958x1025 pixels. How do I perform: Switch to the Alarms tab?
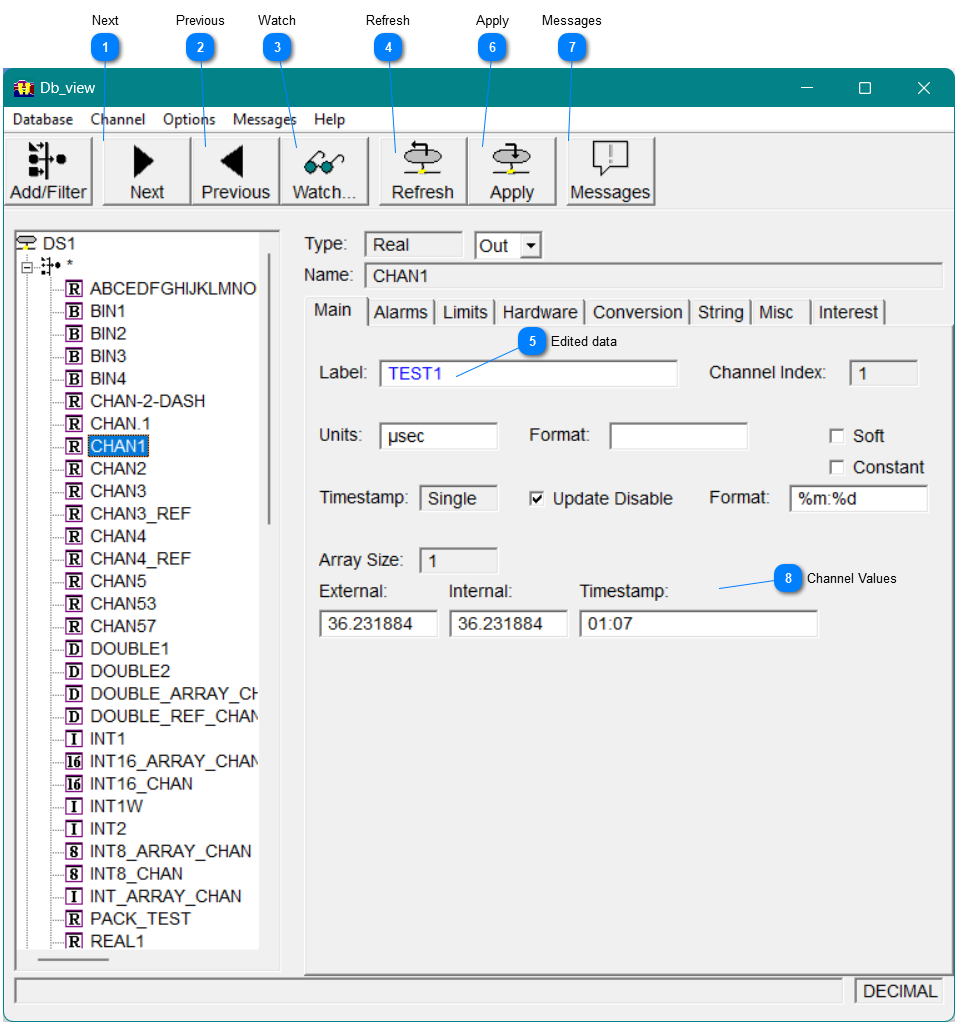pos(400,312)
